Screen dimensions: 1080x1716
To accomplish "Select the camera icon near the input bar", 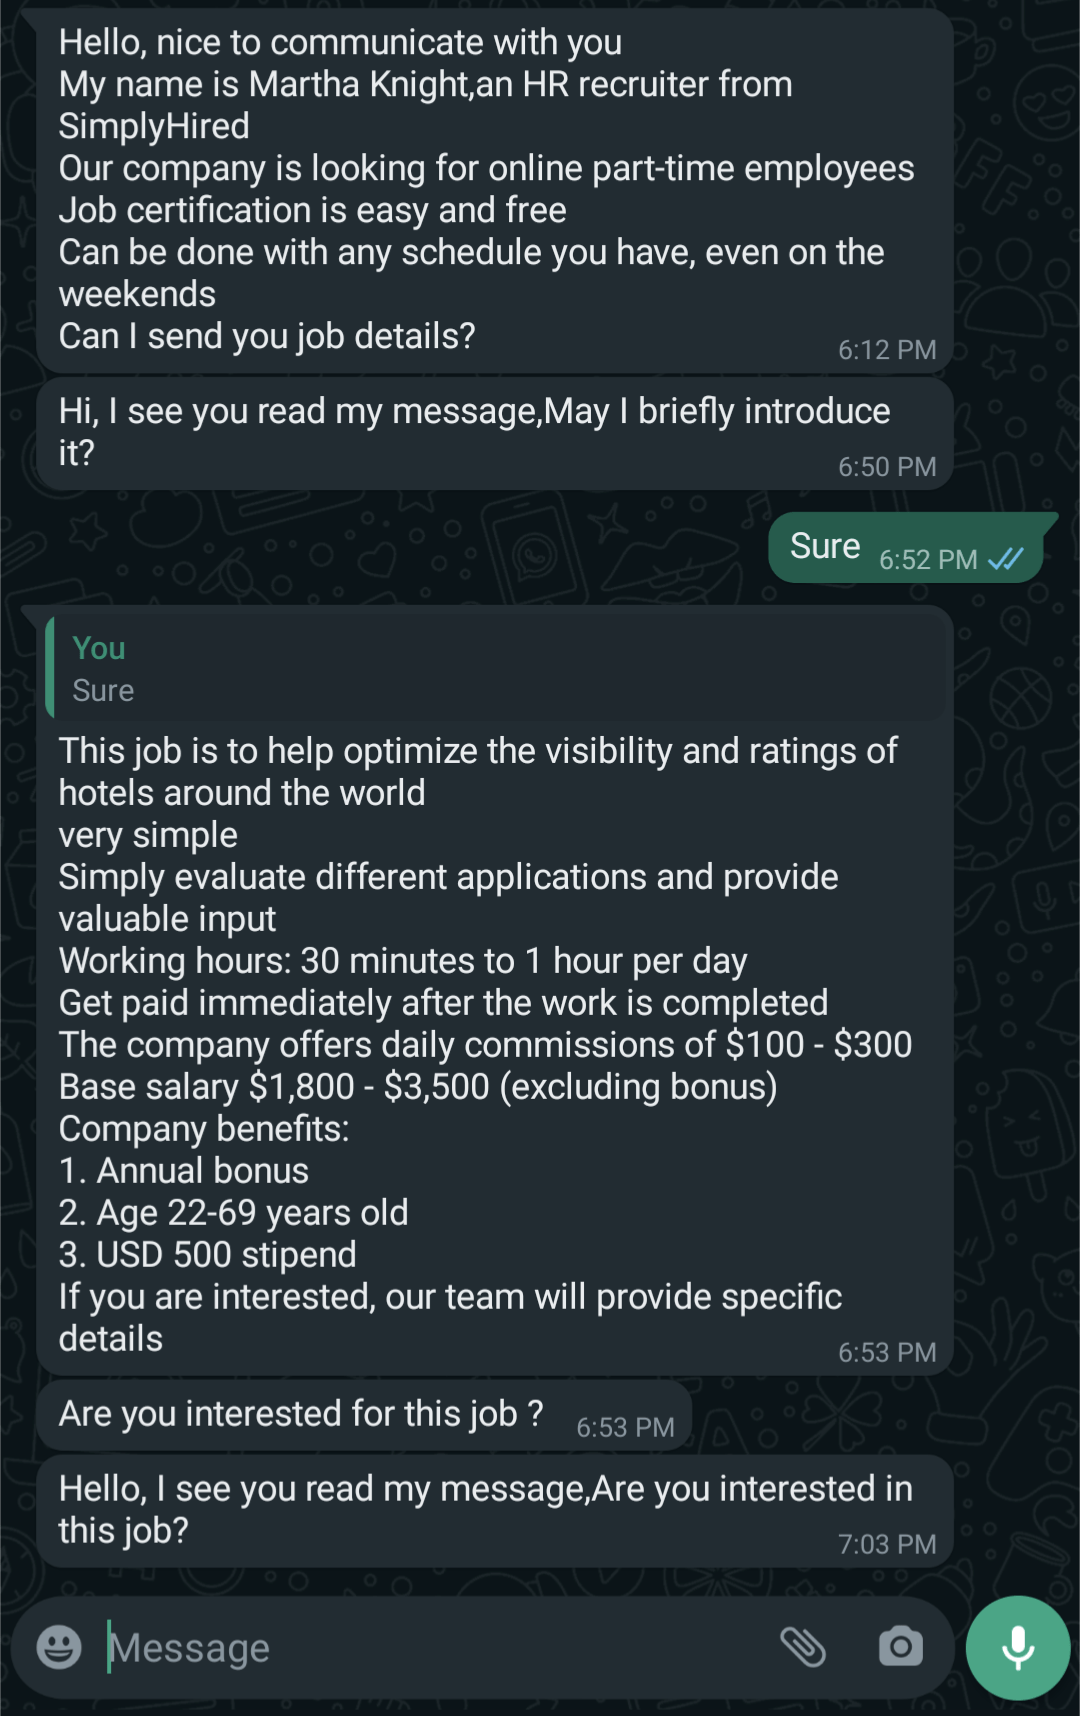I will tap(899, 1647).
